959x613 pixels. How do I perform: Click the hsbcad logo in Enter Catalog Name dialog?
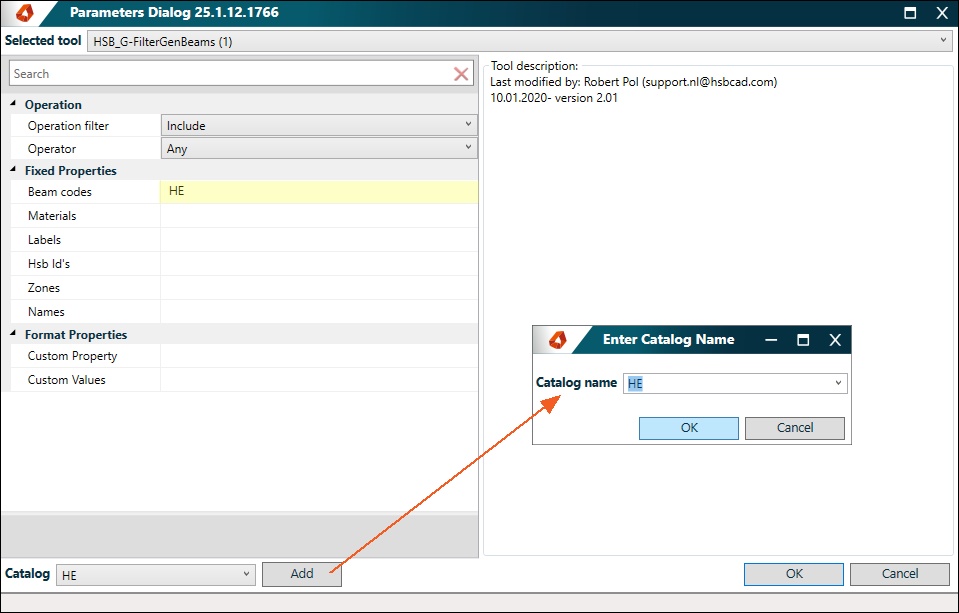pyautogui.click(x=557, y=340)
